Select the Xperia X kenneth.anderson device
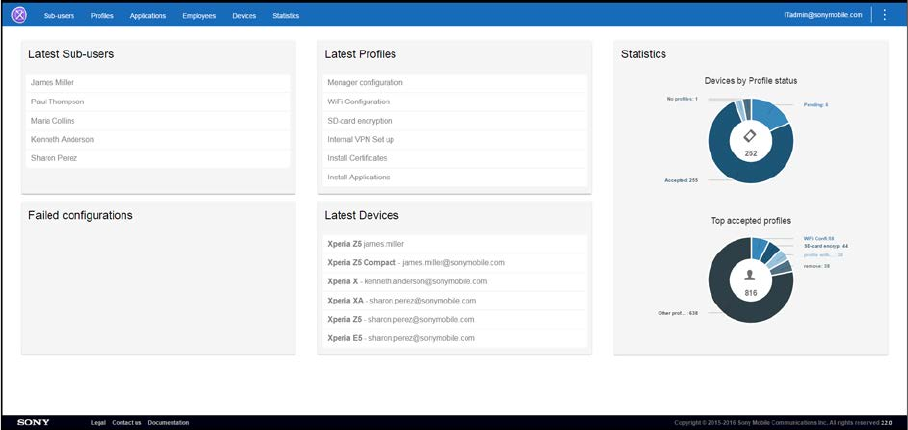908x430 pixels. point(455,281)
